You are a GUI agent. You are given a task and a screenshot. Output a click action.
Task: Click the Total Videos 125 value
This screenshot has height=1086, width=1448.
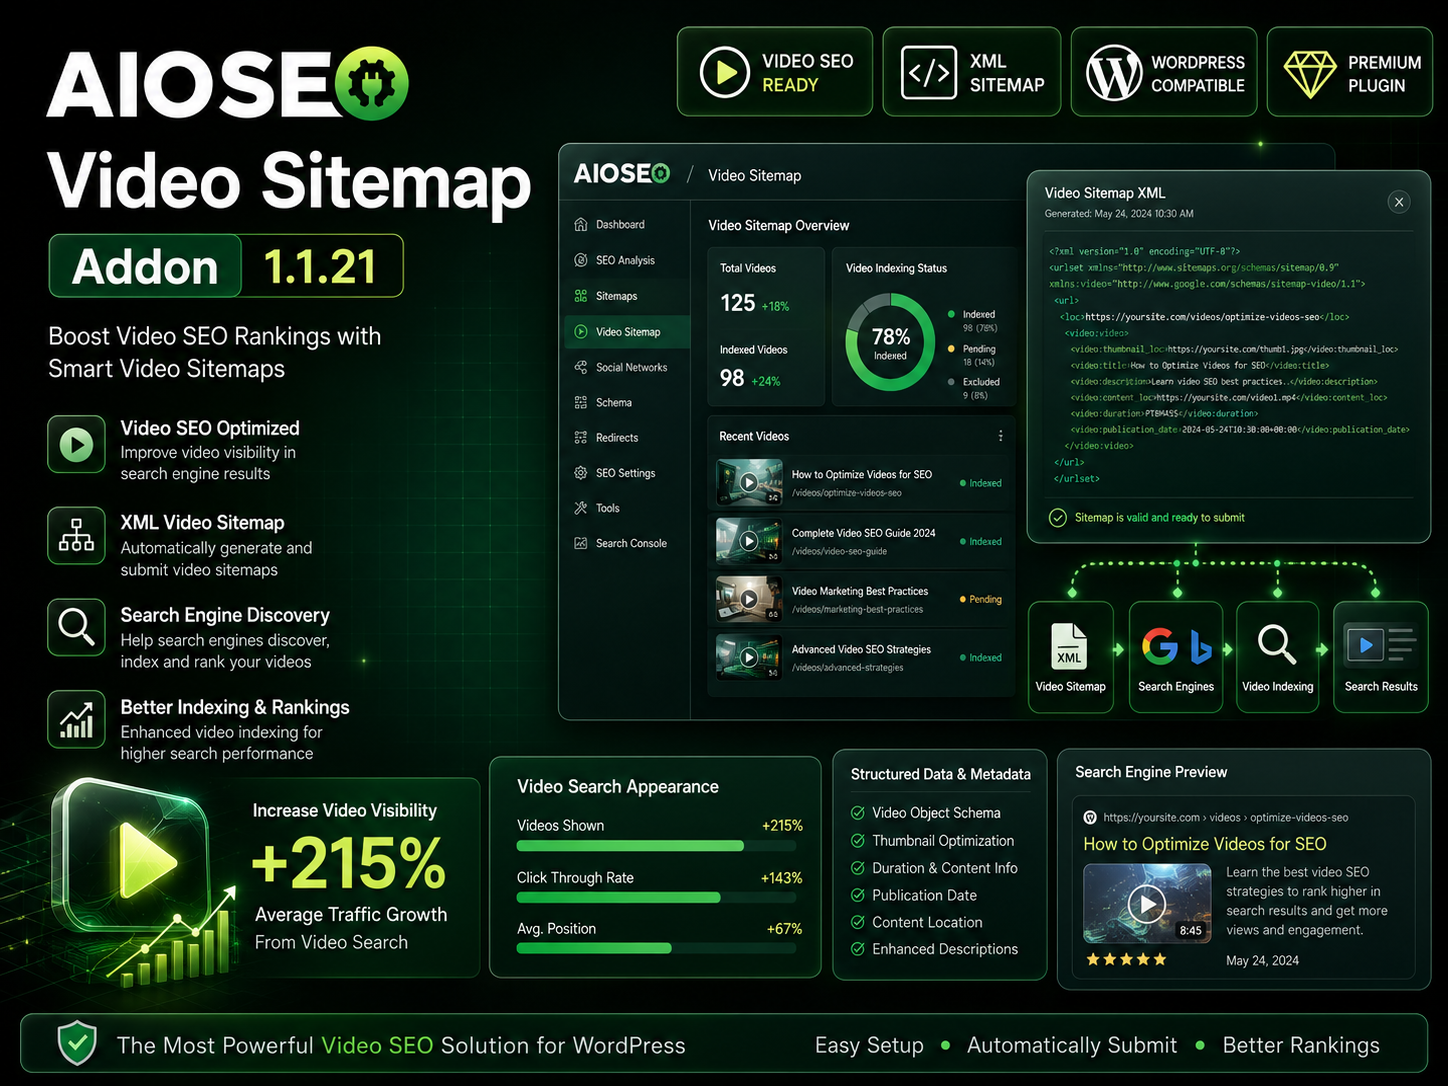pyautogui.click(x=738, y=303)
